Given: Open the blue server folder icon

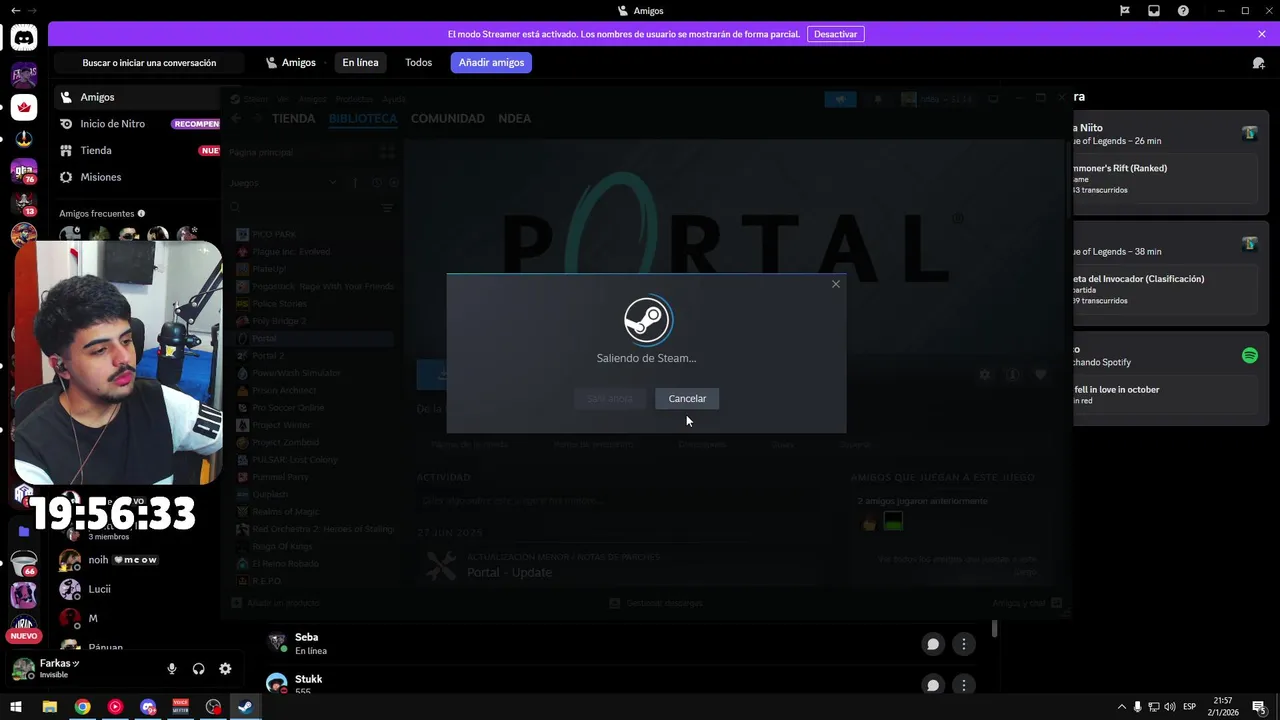Looking at the screenshot, I should click(x=24, y=531).
